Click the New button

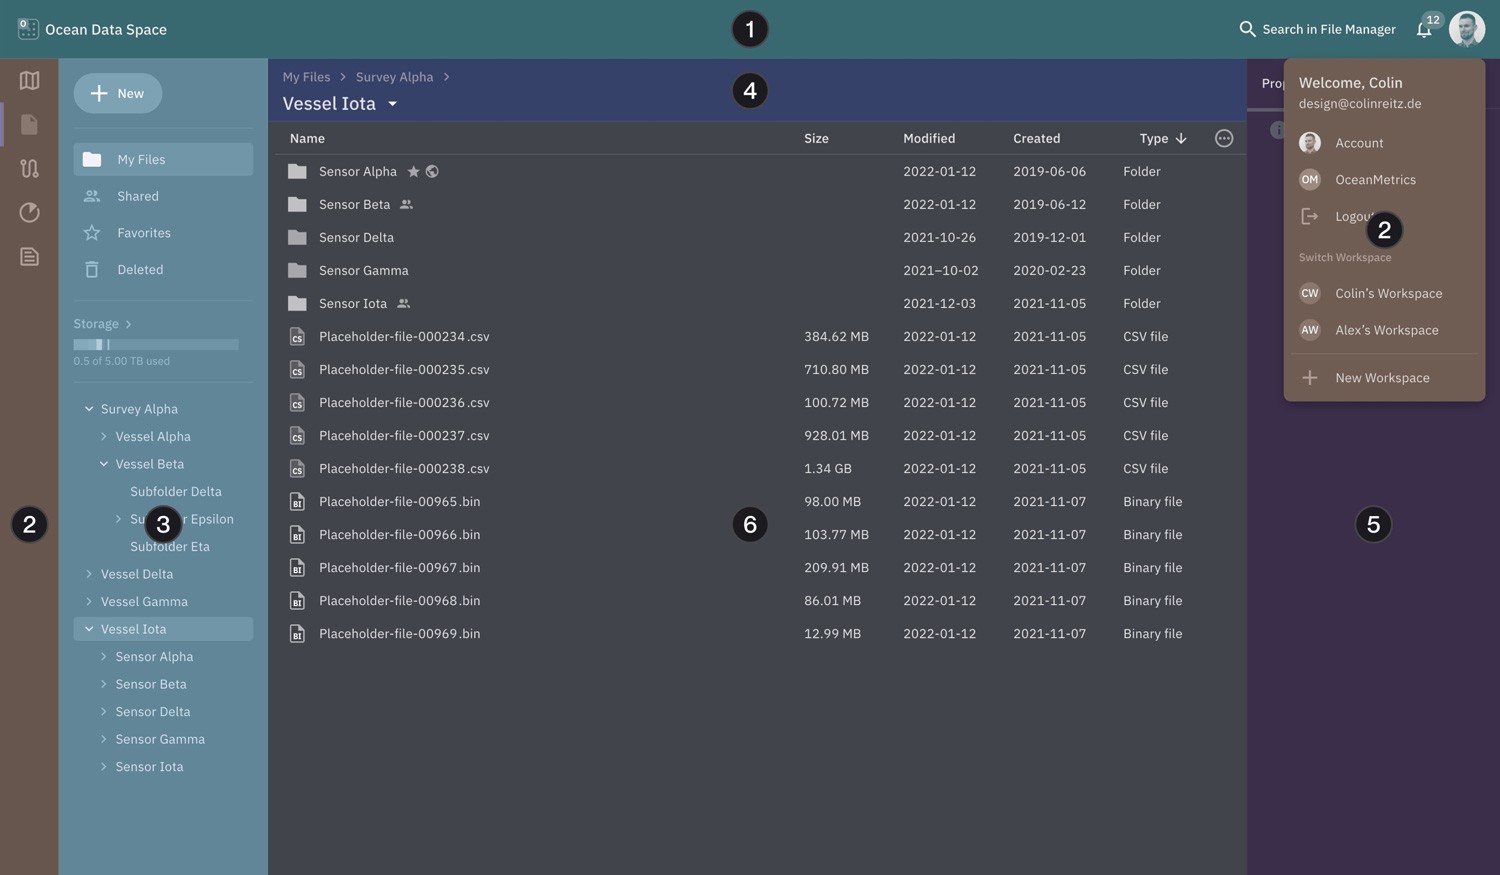(x=117, y=93)
